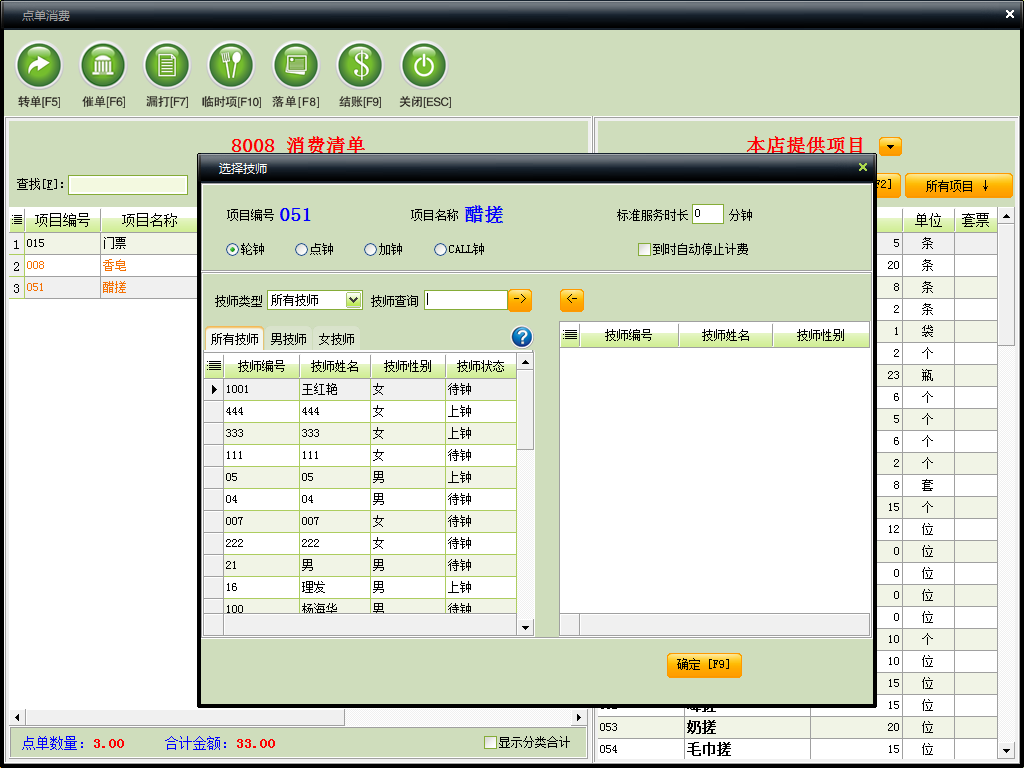Select technician row 王红艳
The height and width of the screenshot is (768, 1024).
(x=360, y=389)
